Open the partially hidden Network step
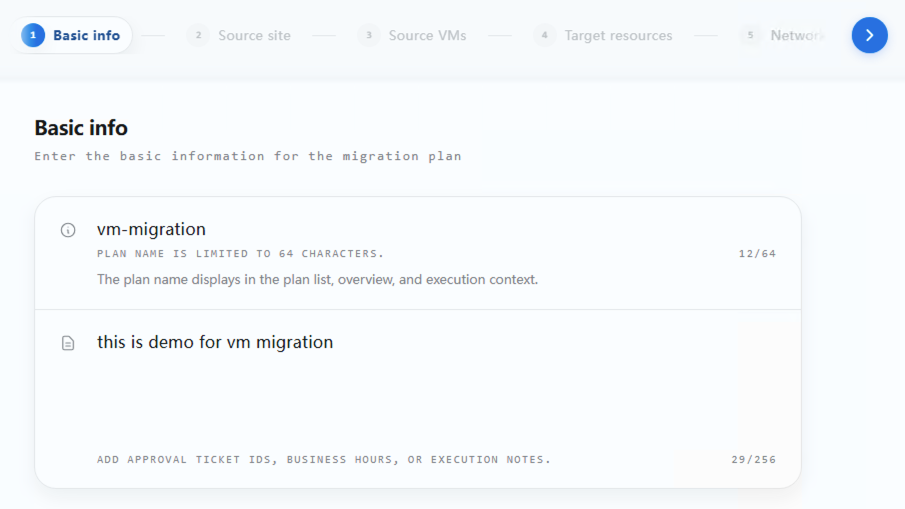 coord(798,35)
